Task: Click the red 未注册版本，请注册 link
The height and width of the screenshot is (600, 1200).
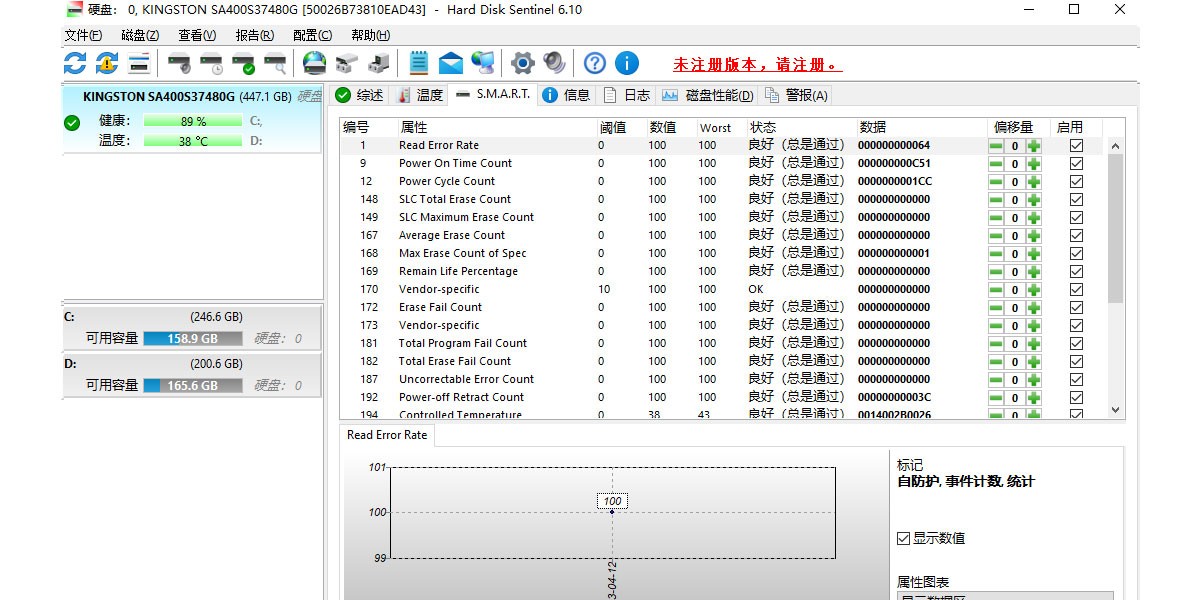Action: pos(757,65)
